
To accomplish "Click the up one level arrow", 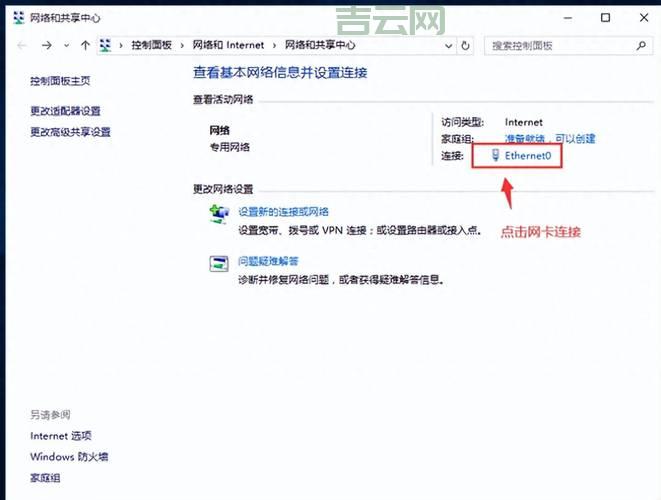I will tap(85, 45).
